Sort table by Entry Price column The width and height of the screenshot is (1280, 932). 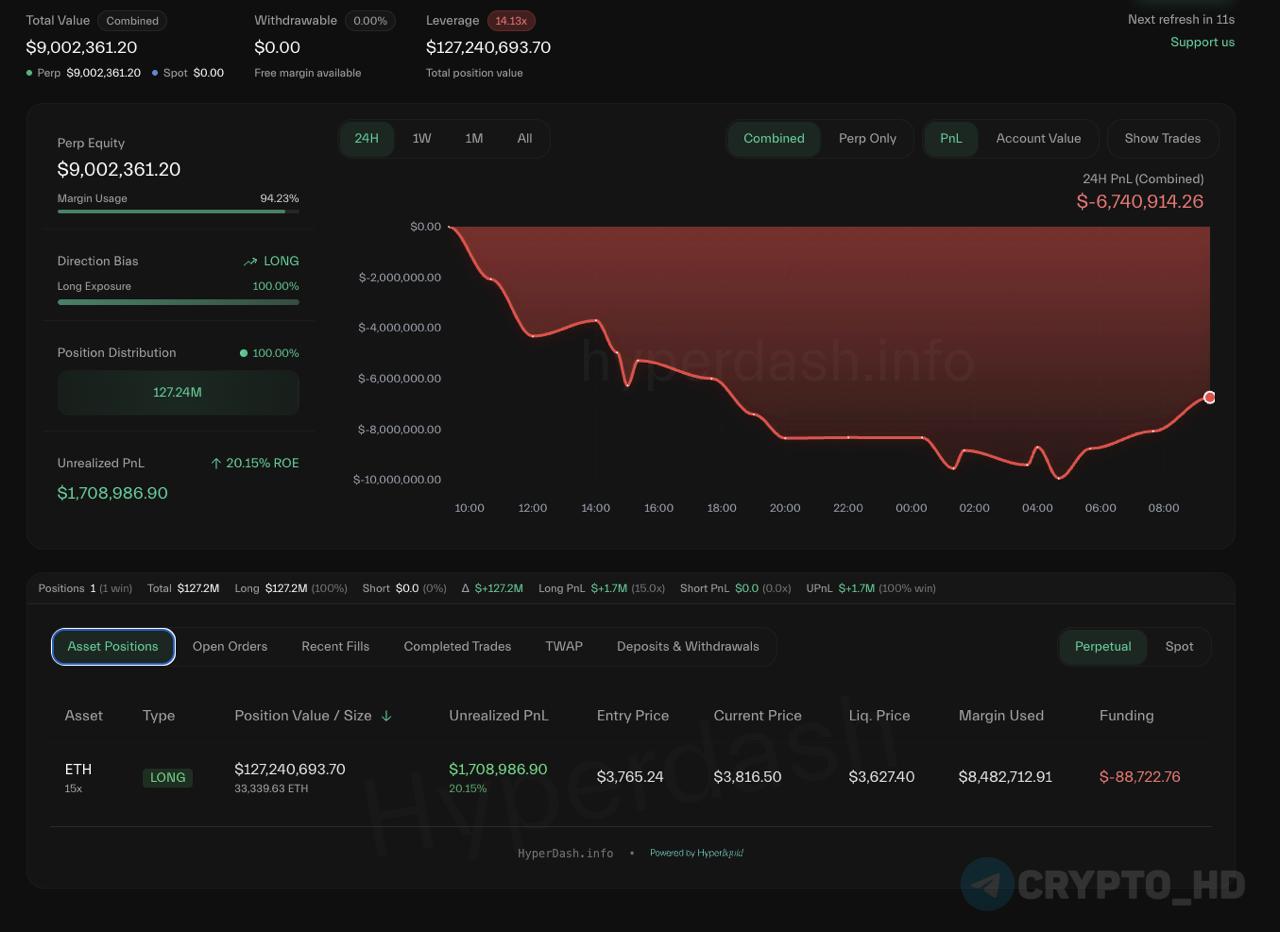633,716
